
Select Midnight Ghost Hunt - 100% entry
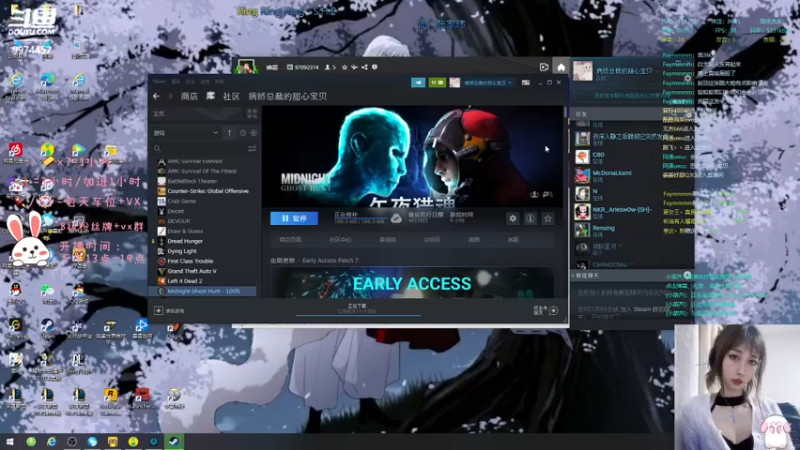204,291
